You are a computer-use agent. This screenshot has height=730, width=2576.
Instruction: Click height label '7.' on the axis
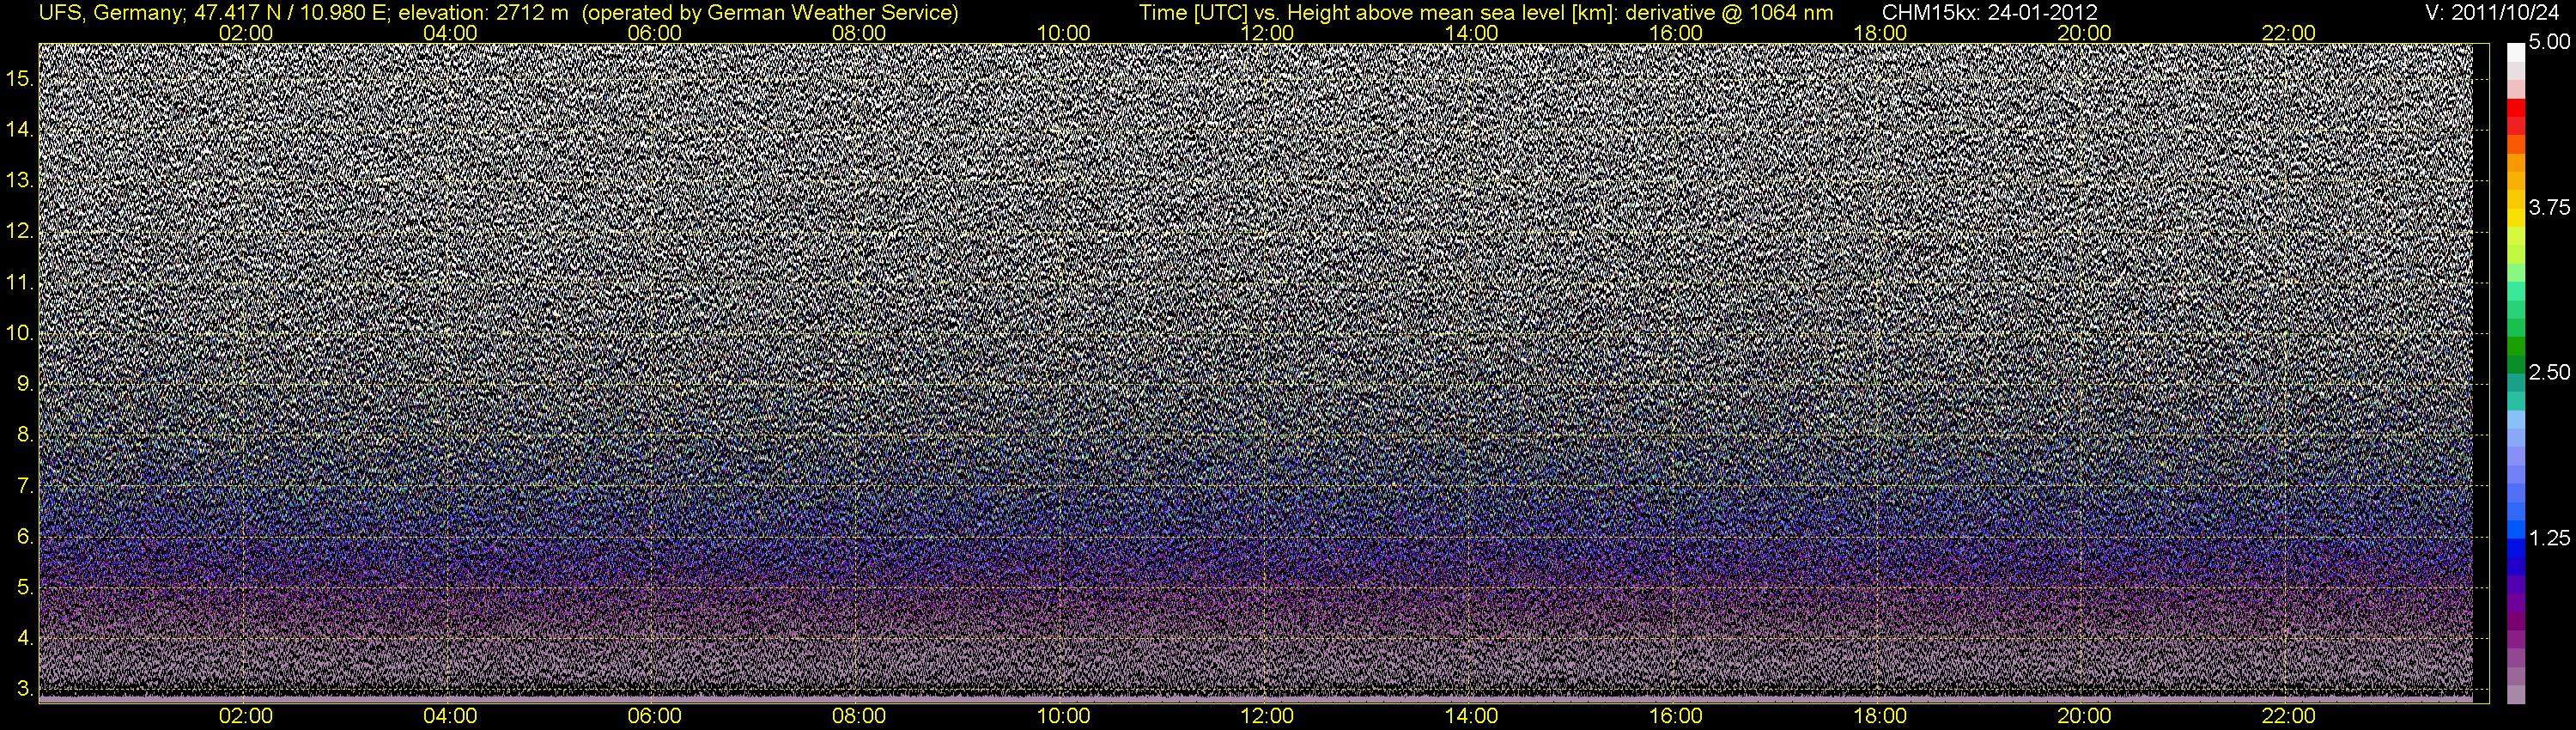point(25,487)
